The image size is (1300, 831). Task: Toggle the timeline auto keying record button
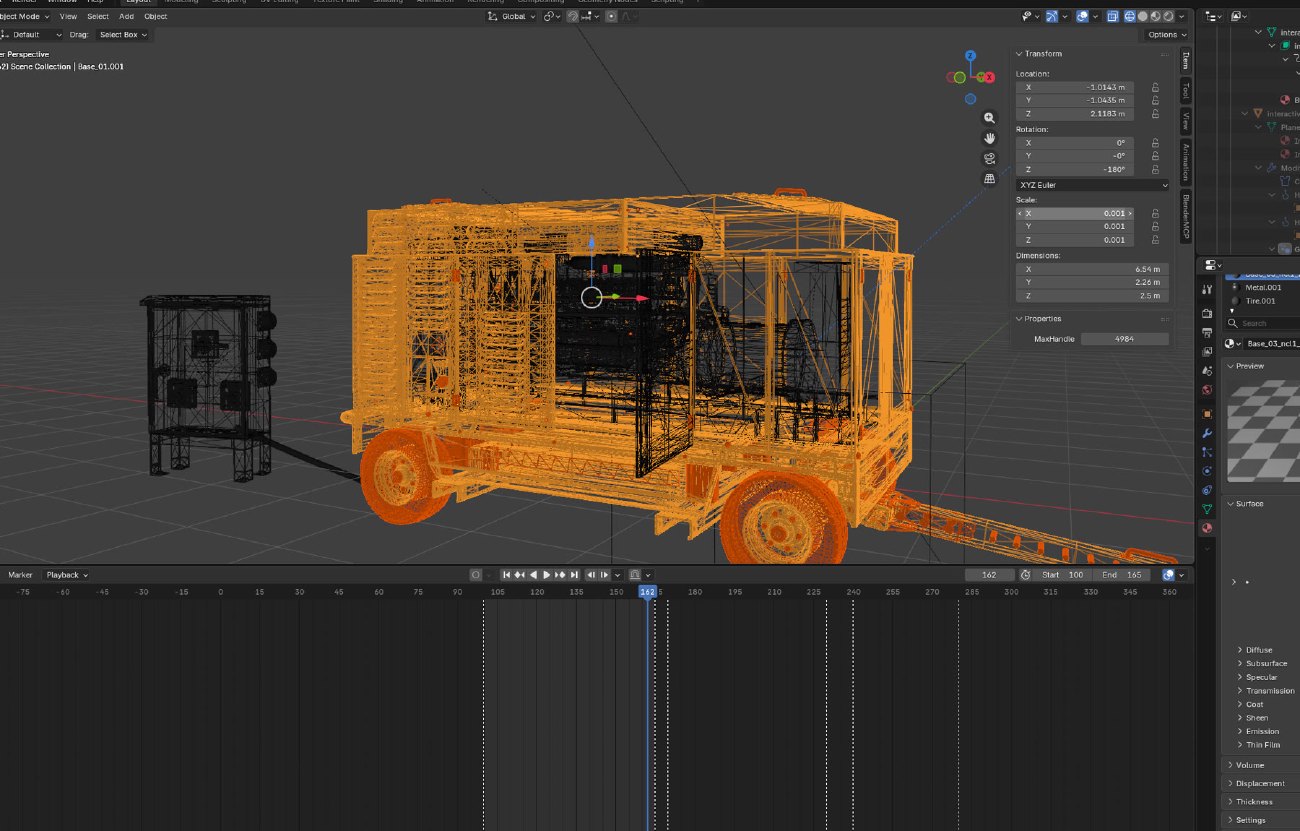(x=476, y=575)
